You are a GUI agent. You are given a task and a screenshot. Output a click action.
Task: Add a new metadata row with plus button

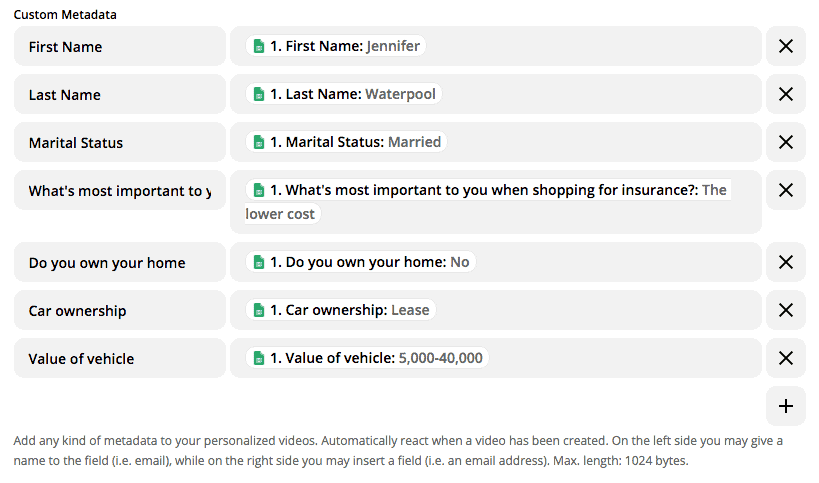pyautogui.click(x=785, y=406)
